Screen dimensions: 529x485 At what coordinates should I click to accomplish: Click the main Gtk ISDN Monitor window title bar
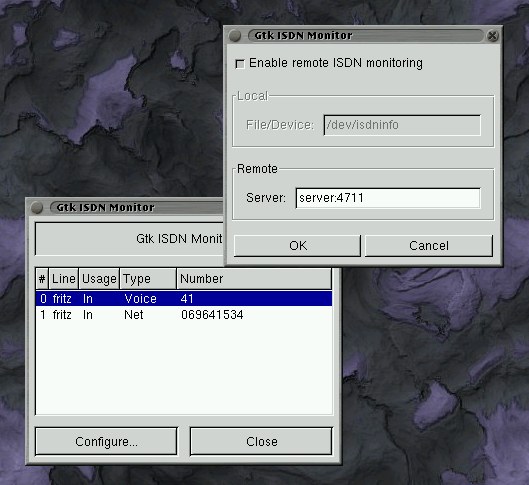(x=136, y=207)
